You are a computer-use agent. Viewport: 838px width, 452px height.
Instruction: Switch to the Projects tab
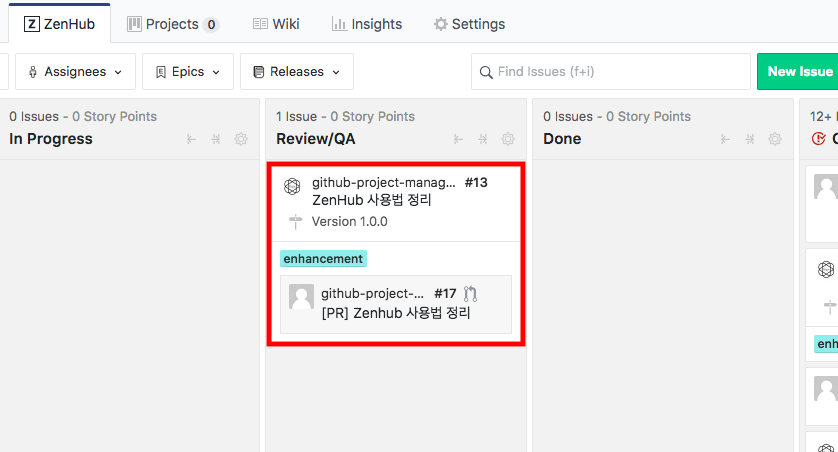173,24
